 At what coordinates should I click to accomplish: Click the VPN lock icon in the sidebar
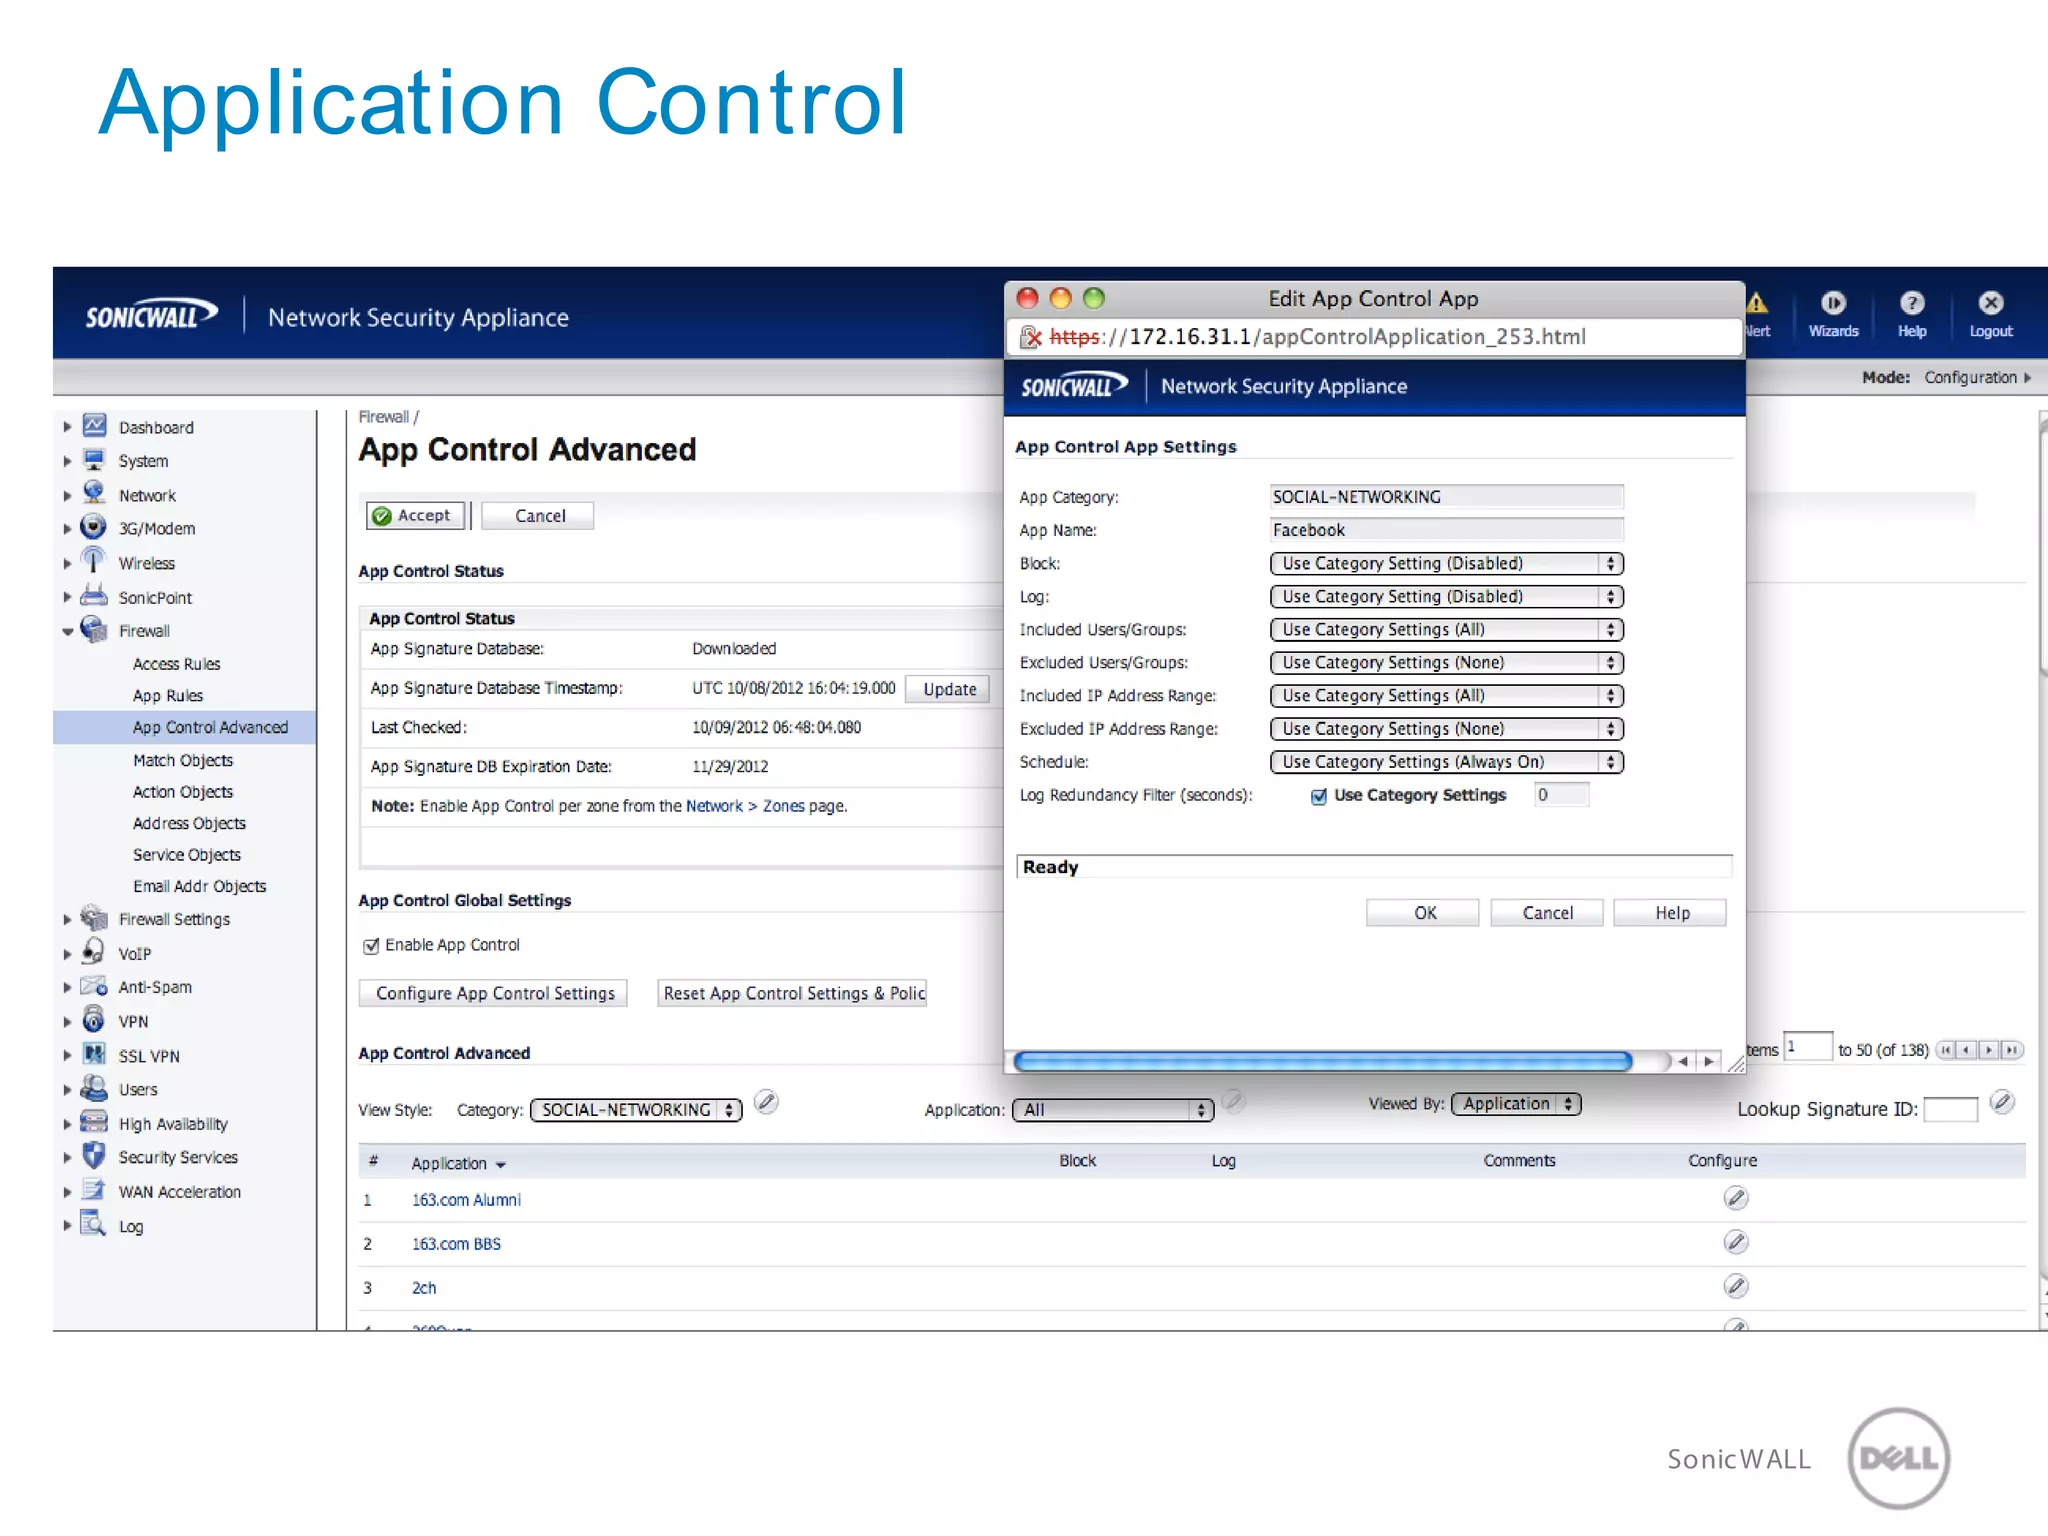[94, 1020]
